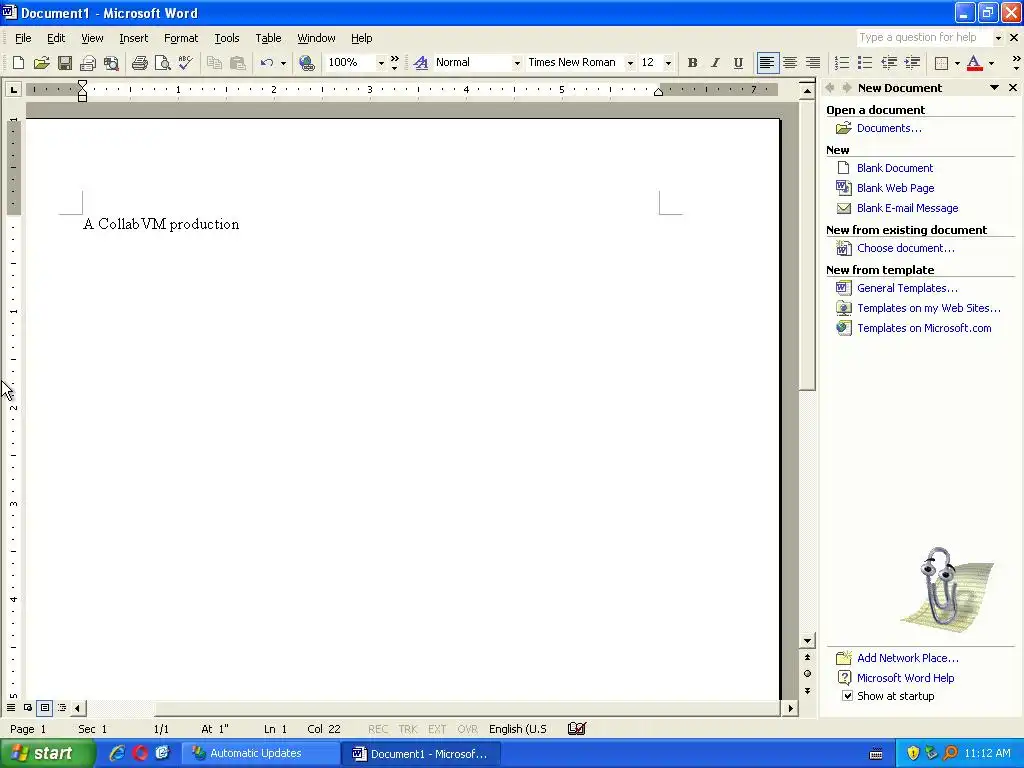Open the font size 12 dropdown
The image size is (1024, 768).
[667, 63]
